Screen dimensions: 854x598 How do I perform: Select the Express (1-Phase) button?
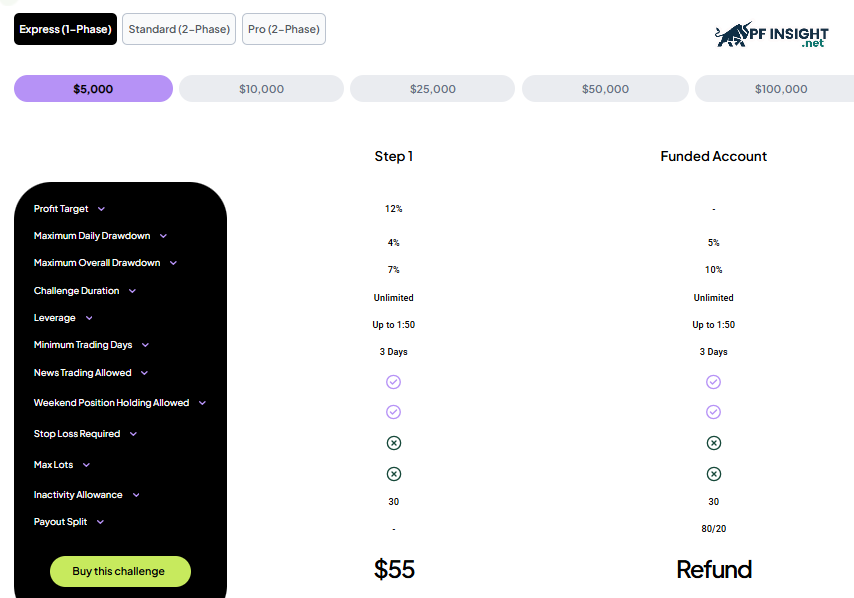tap(65, 29)
